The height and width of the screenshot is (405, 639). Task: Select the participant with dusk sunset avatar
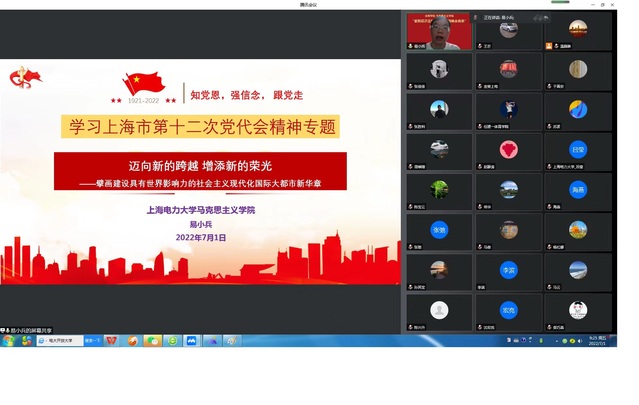click(x=439, y=272)
